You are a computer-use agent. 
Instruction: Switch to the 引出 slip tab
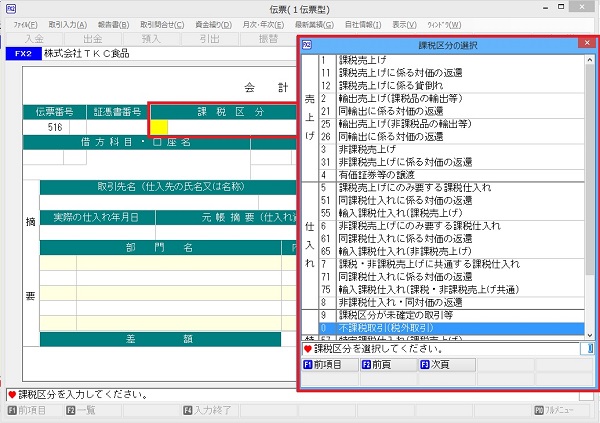point(210,39)
